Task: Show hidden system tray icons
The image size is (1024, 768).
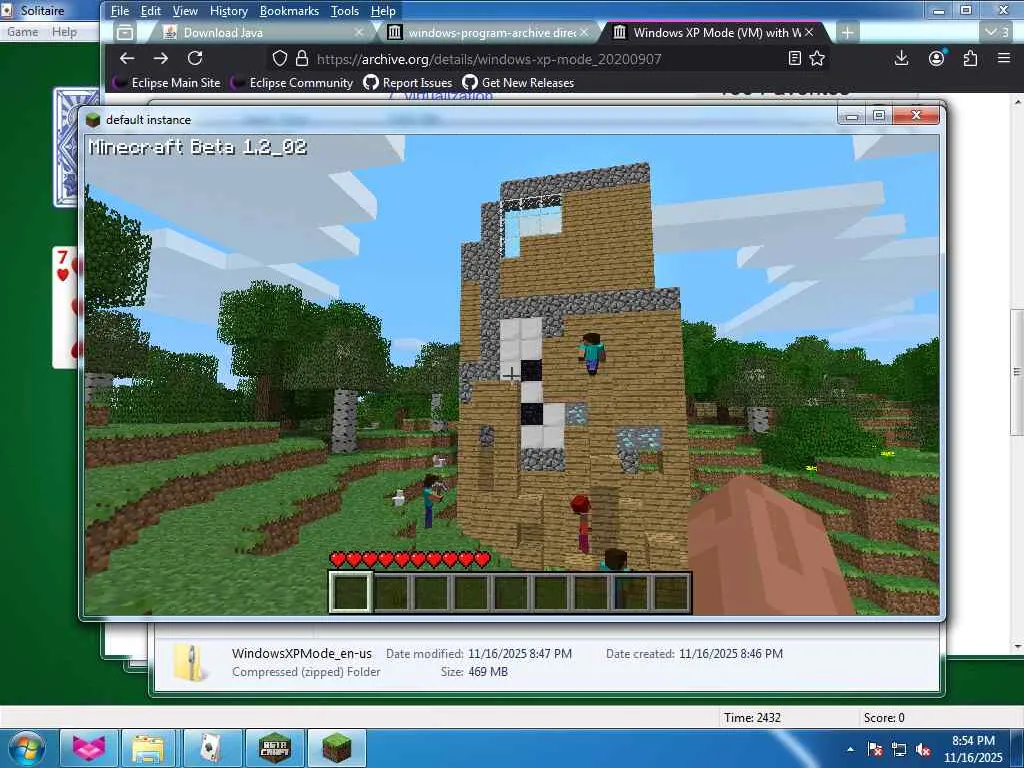Action: (850, 749)
